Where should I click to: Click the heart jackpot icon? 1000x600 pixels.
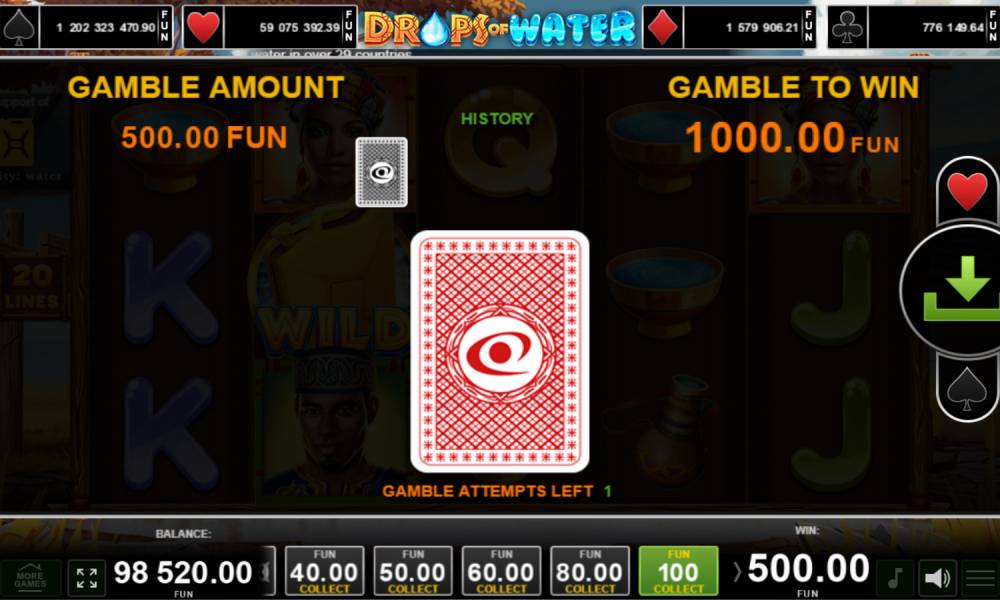(203, 27)
